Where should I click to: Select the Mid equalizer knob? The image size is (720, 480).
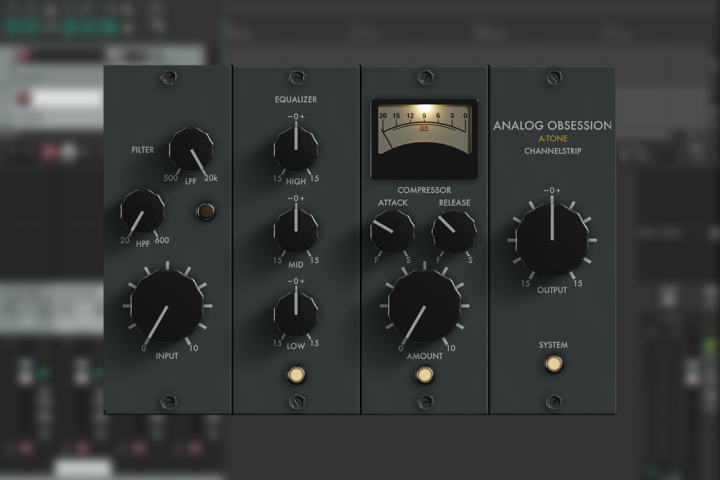[295, 230]
